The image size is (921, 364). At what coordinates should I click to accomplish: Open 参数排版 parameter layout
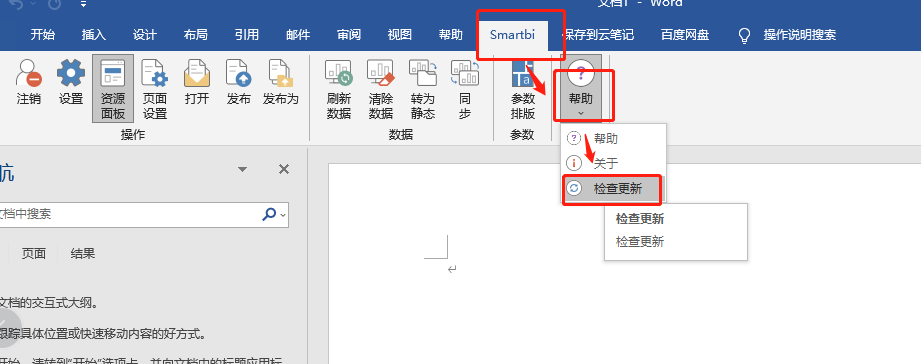tap(522, 89)
